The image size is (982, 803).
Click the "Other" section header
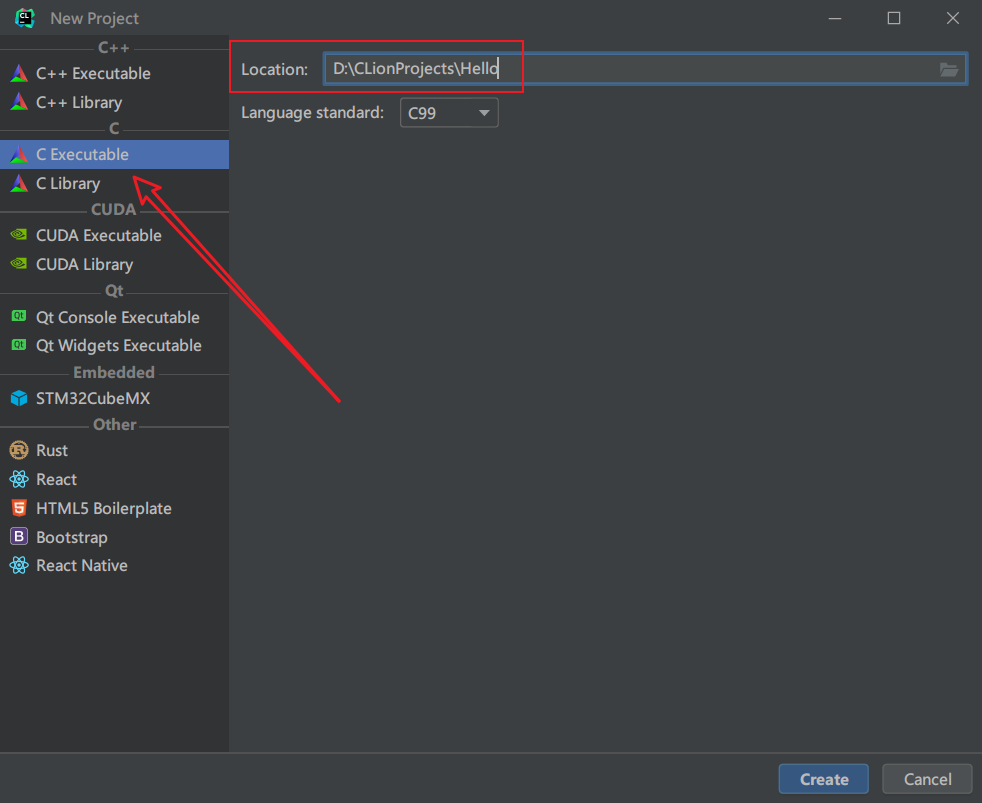click(x=115, y=424)
